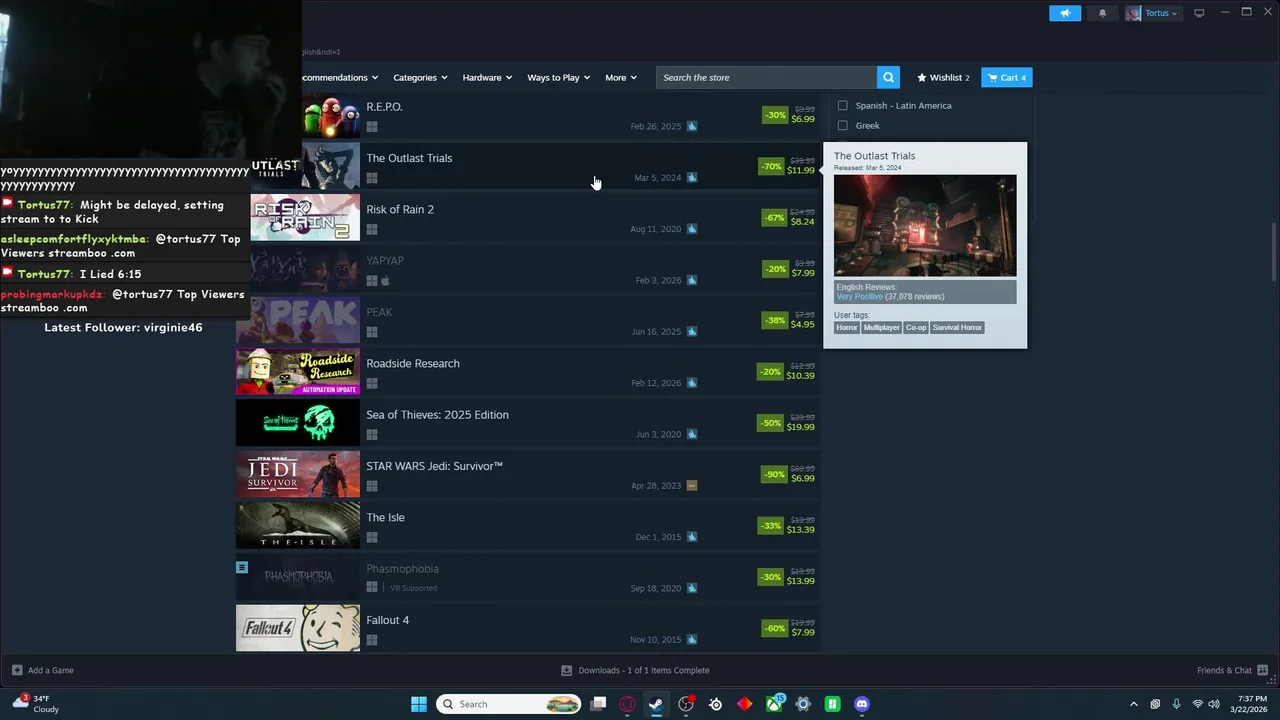Open Discord from the taskbar
The height and width of the screenshot is (720, 1280).
(862, 704)
